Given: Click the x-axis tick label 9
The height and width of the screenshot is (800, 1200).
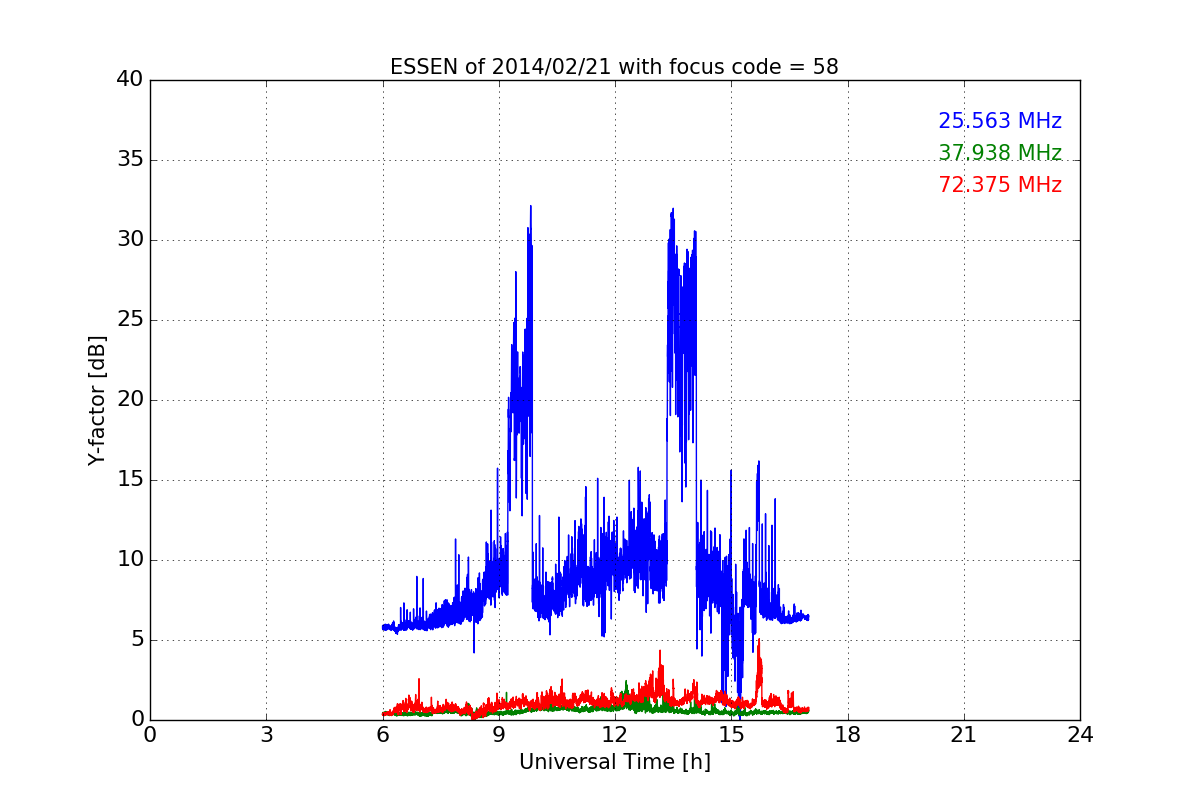Looking at the screenshot, I should pos(499,735).
